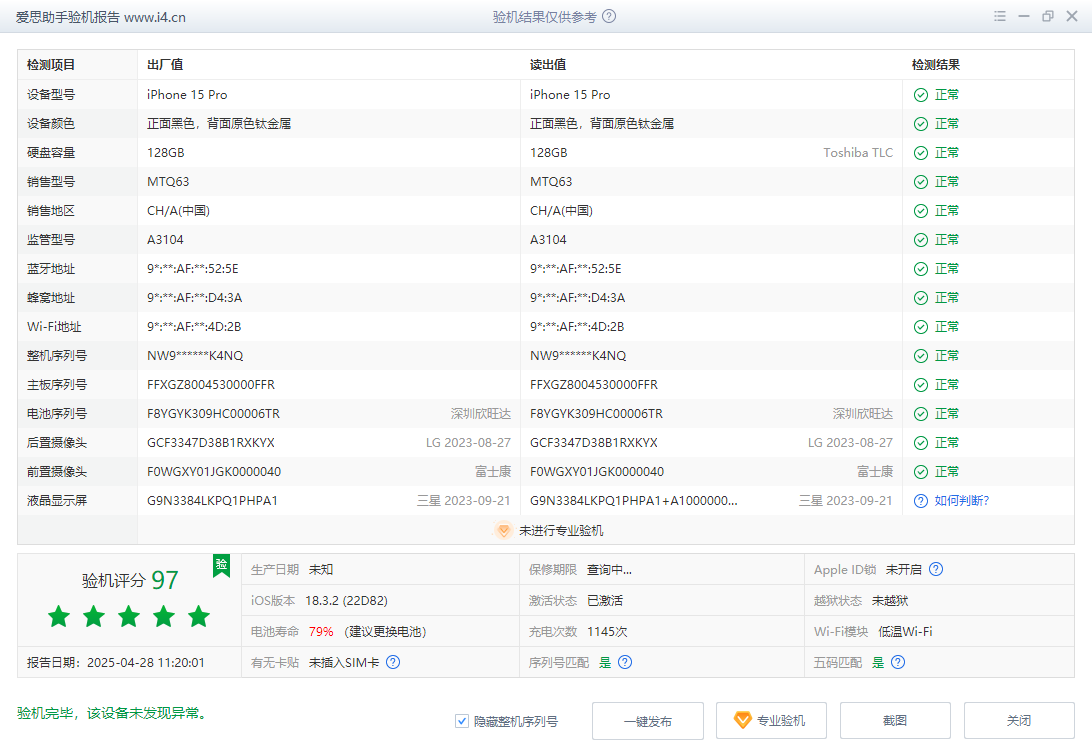Click the green check icon for 销售型号
The width and height of the screenshot is (1092, 756).
click(921, 182)
